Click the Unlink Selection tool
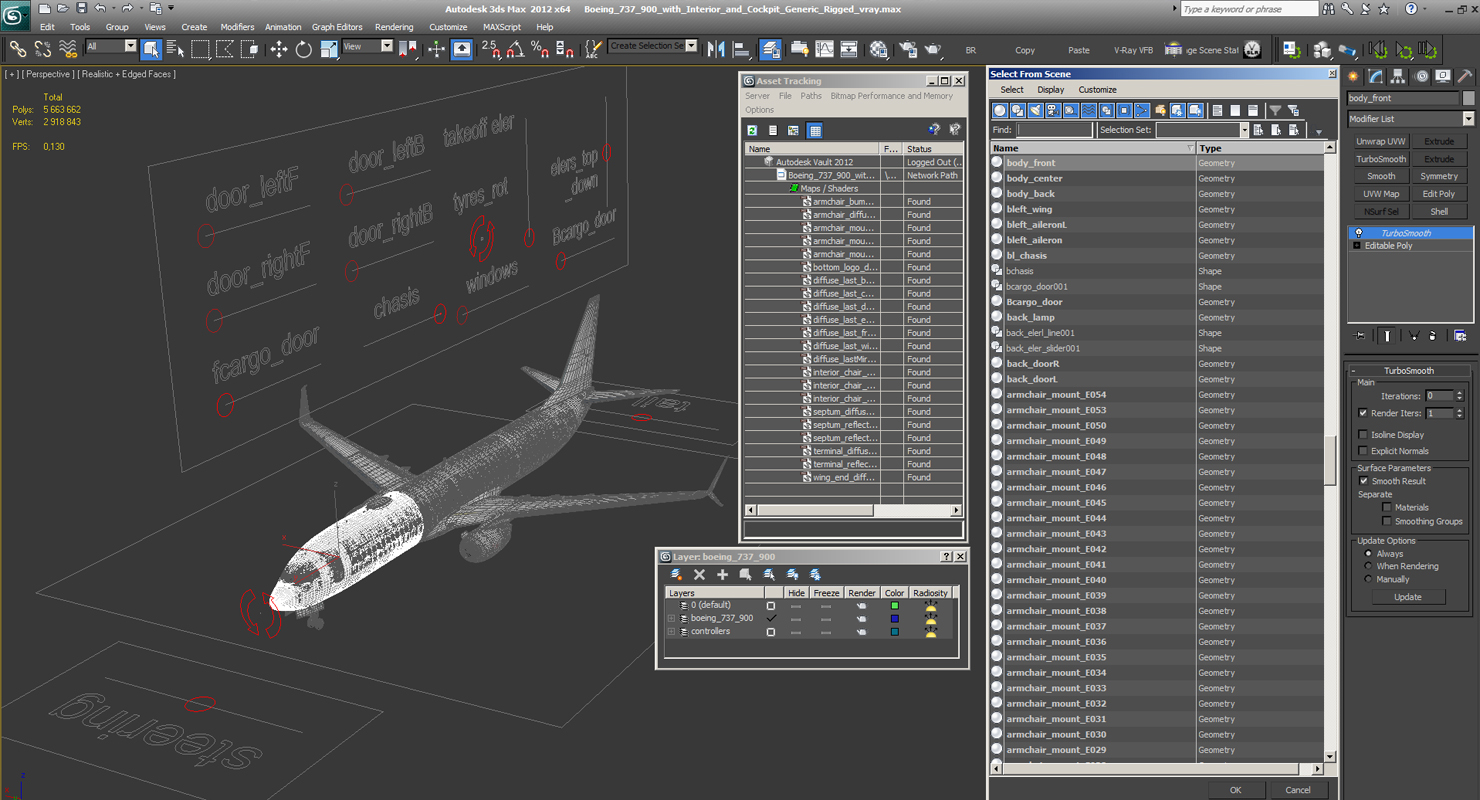The image size is (1480, 800). tap(42, 49)
